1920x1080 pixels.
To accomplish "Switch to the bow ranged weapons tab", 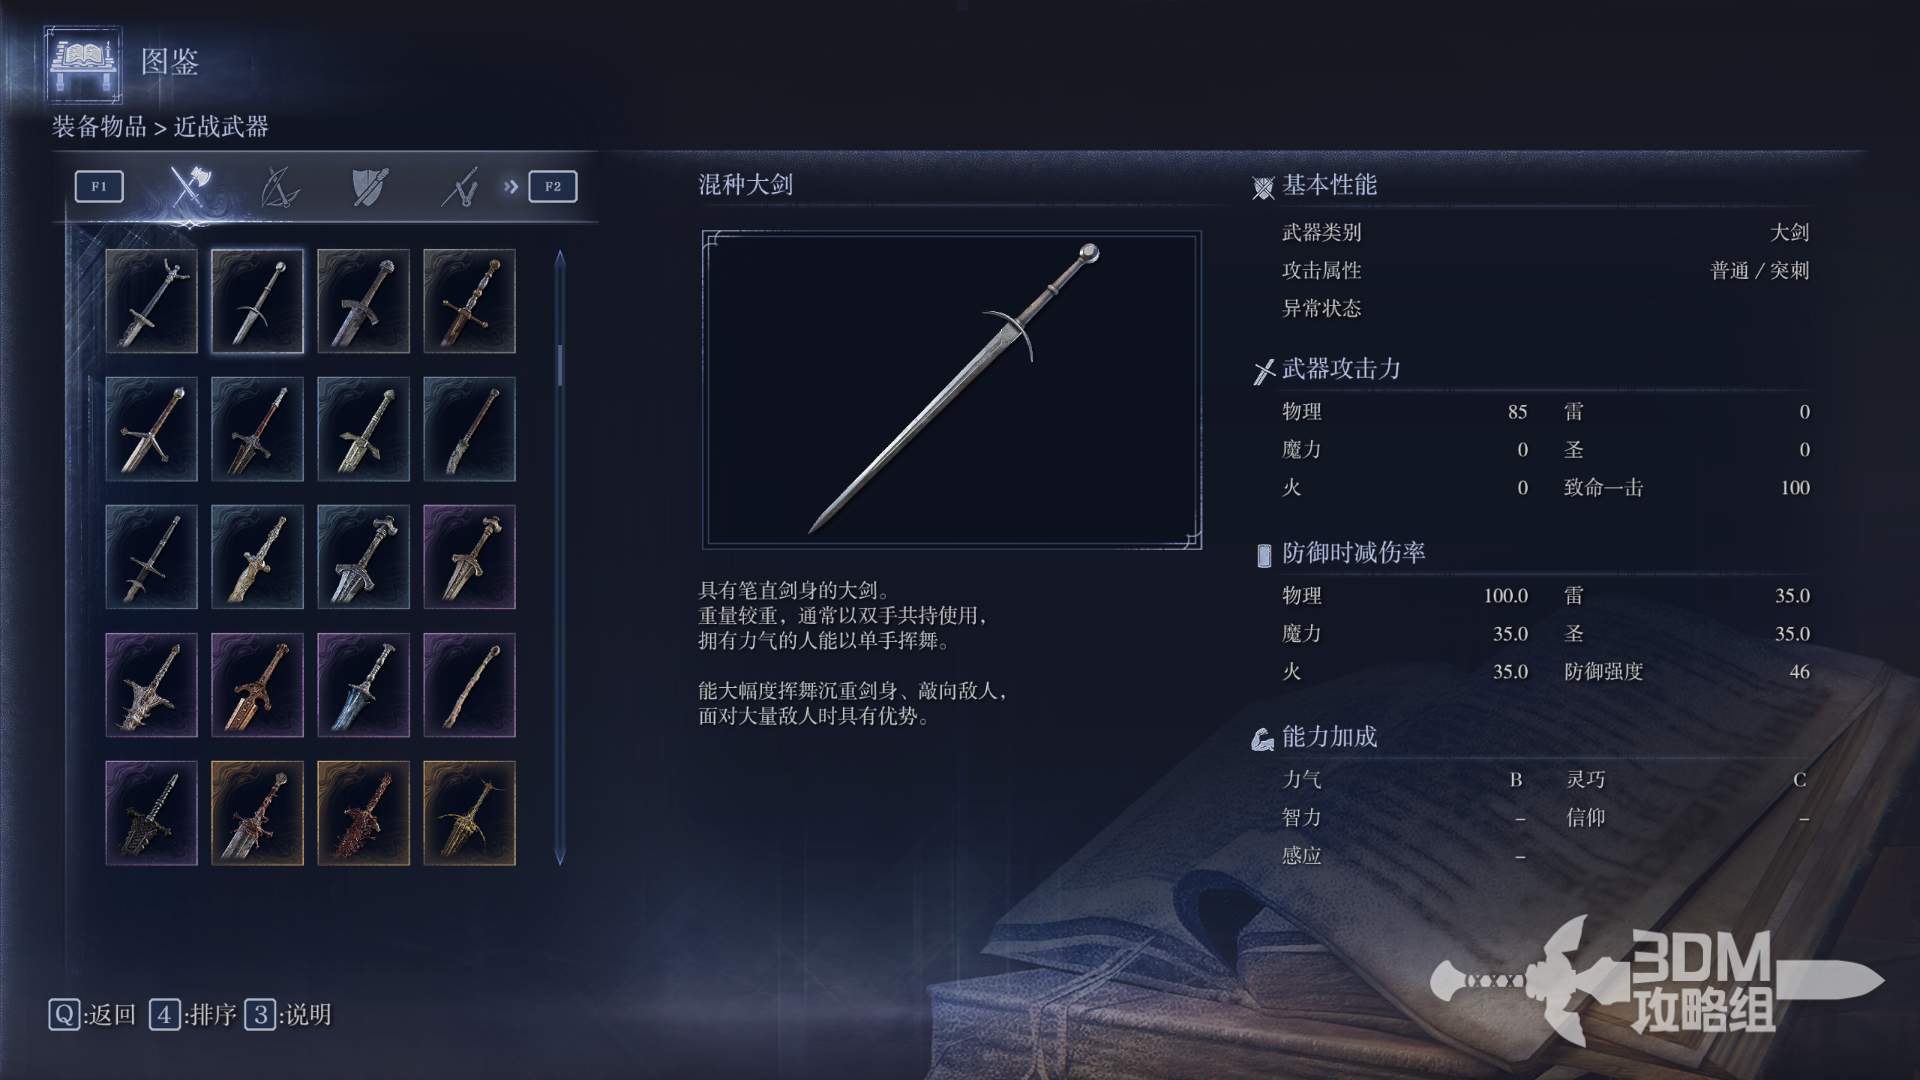I will click(x=279, y=187).
